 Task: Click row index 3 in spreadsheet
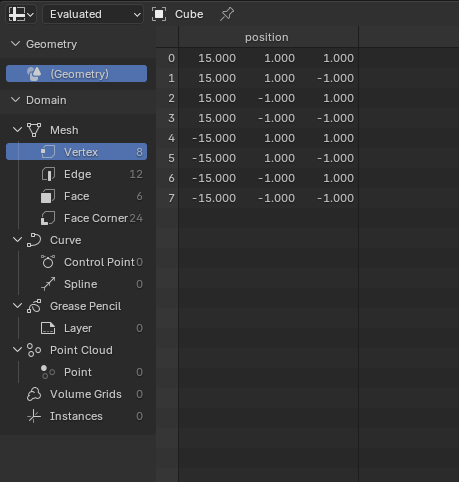171,118
